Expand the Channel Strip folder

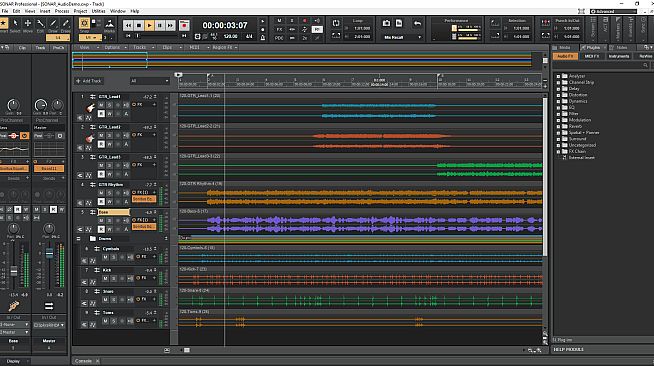pyautogui.click(x=558, y=83)
